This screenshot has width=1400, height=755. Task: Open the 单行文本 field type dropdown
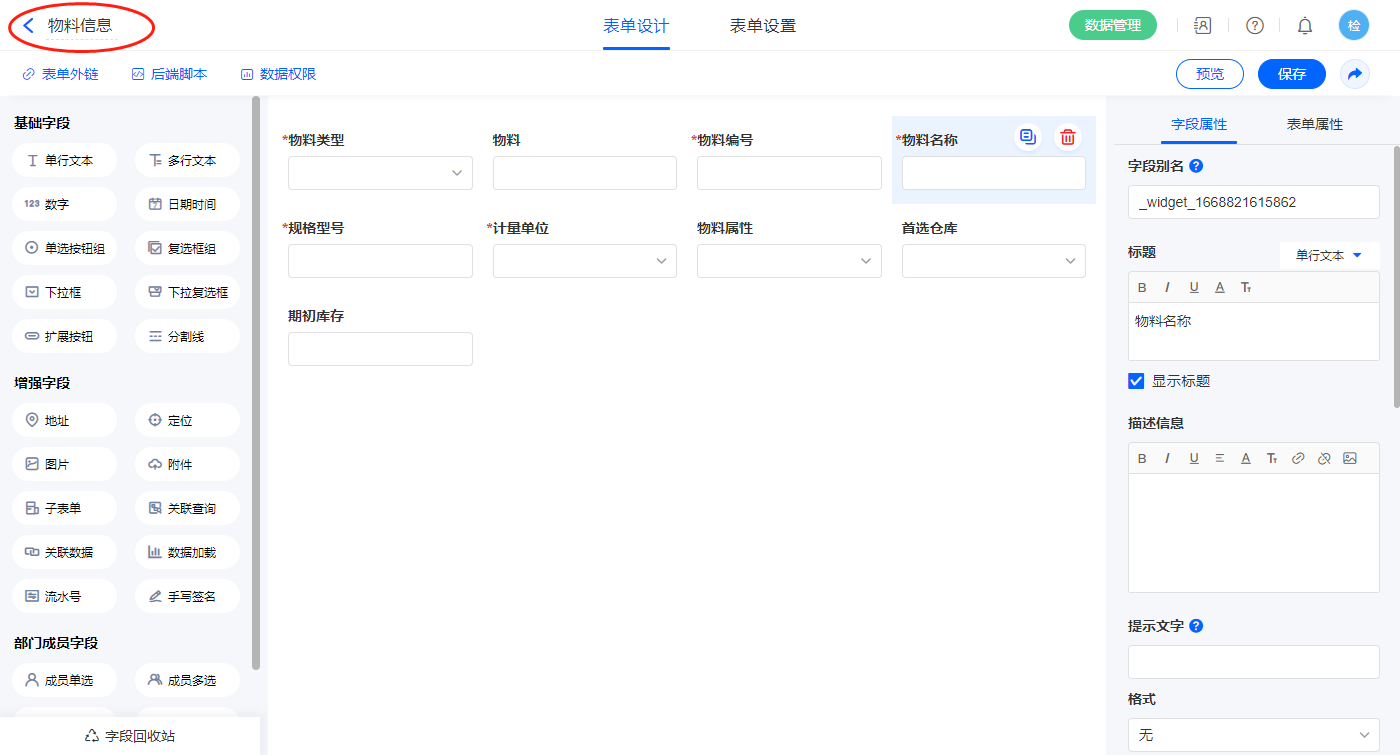pos(1329,255)
